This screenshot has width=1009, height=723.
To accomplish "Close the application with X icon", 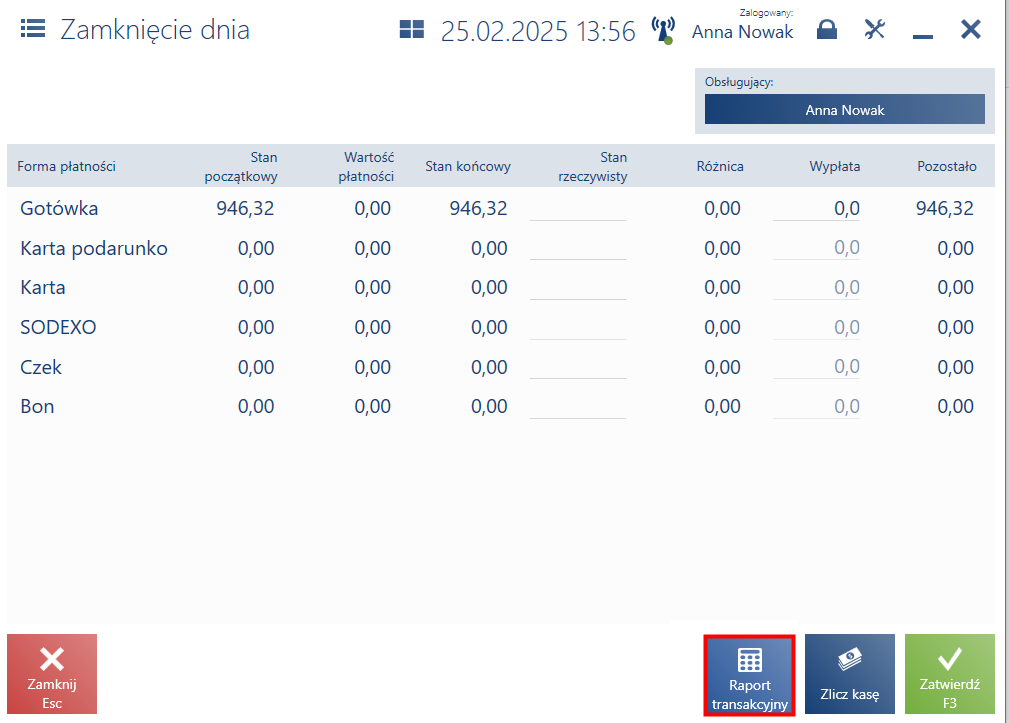I will coord(971,29).
